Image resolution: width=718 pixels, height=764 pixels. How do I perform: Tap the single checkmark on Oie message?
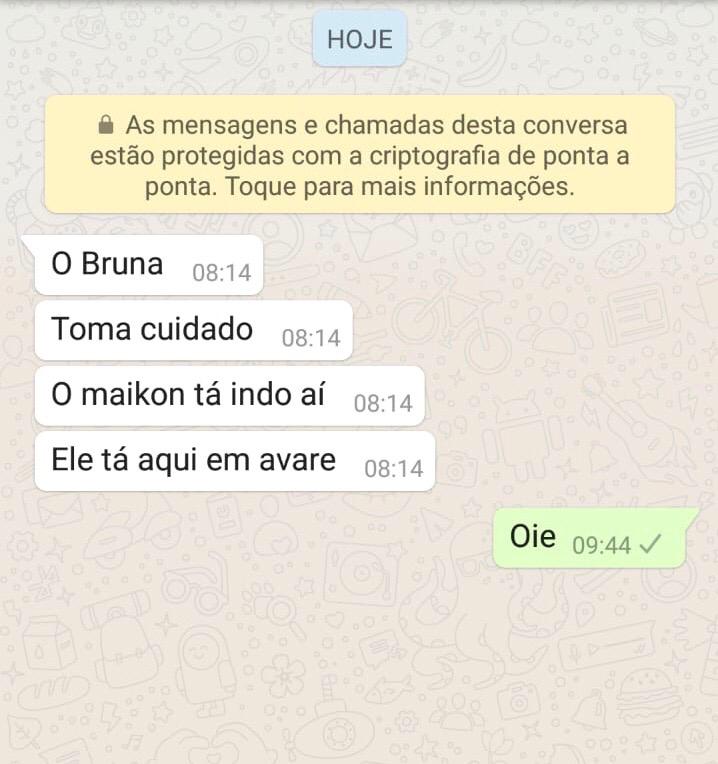coord(650,544)
